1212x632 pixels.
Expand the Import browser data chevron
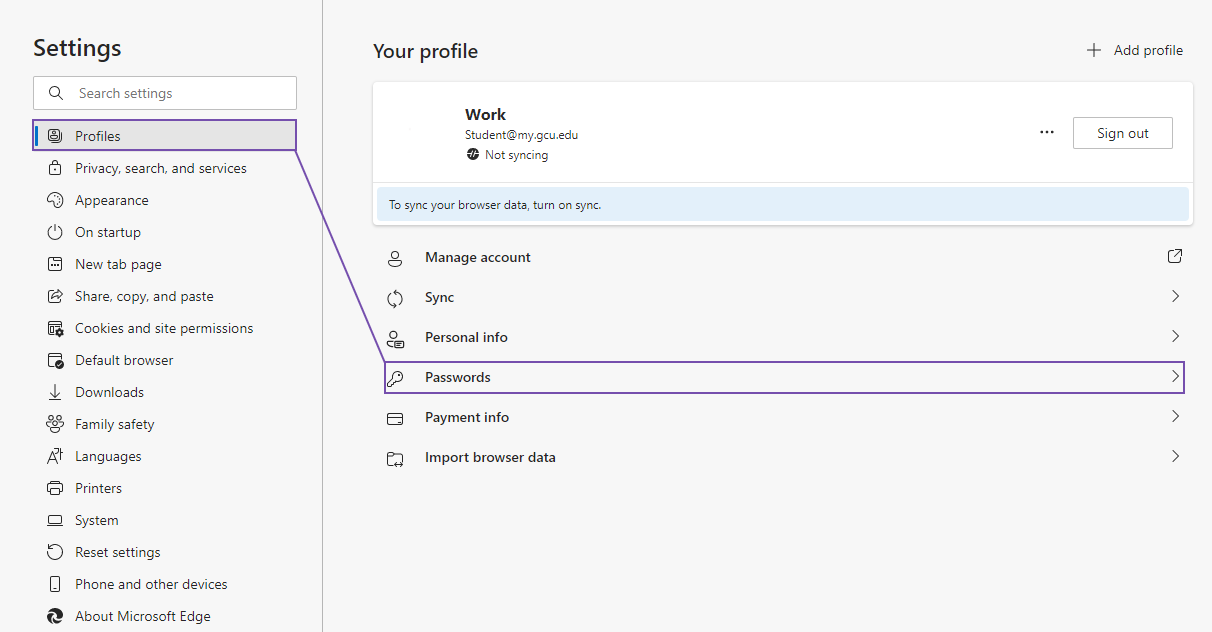click(1175, 456)
